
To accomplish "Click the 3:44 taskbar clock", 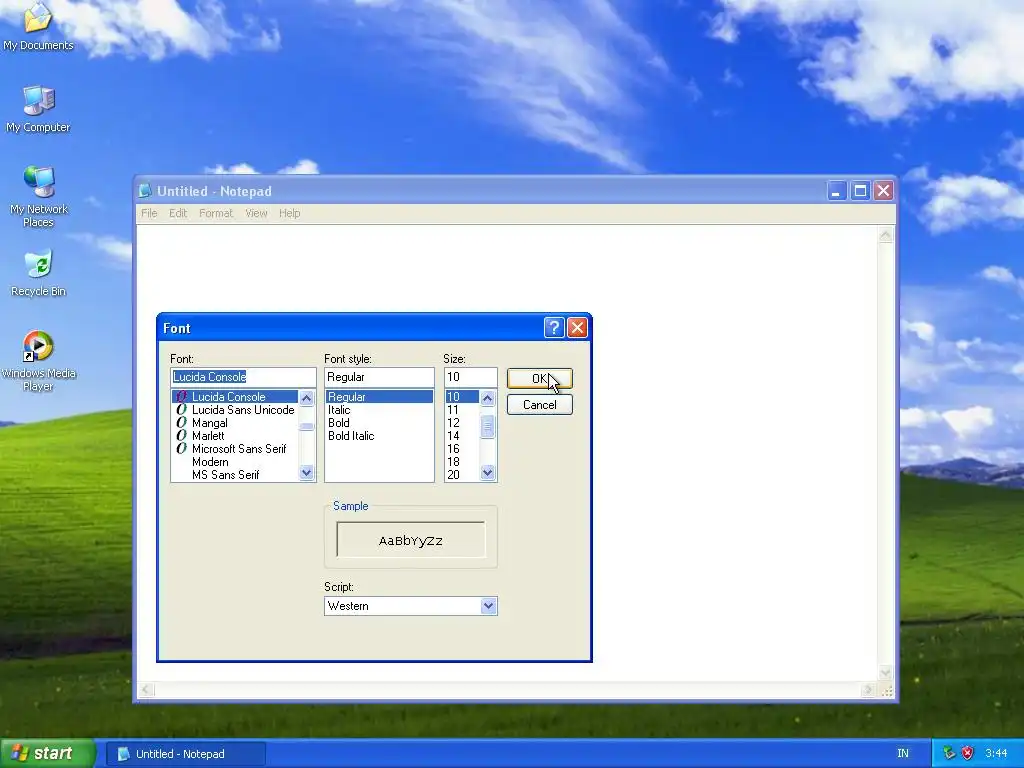I will pyautogui.click(x=996, y=753).
